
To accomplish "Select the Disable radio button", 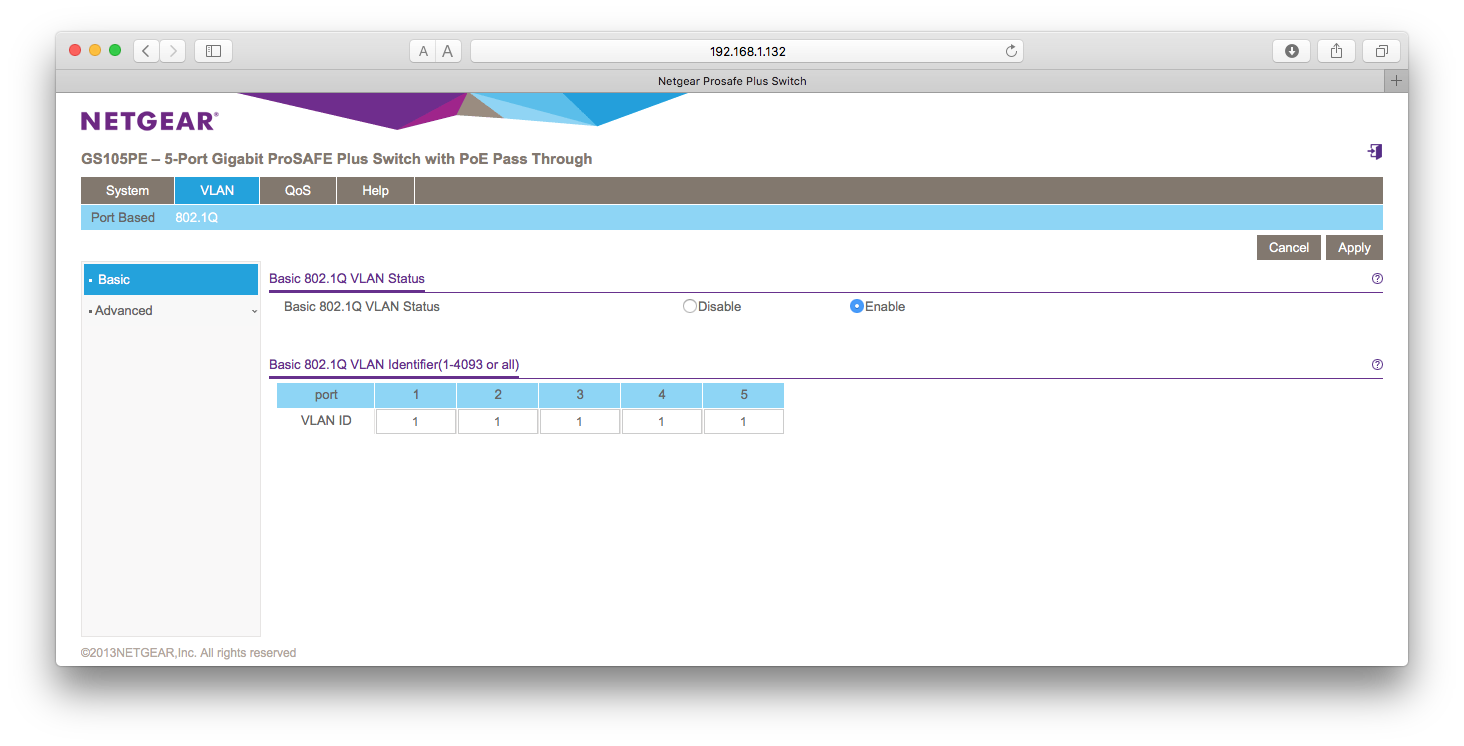I will coord(689,307).
